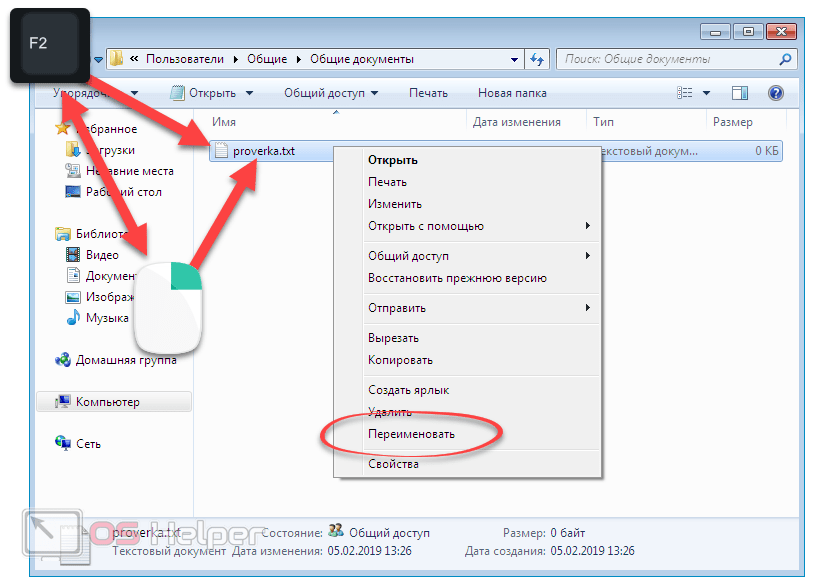The width and height of the screenshot is (826, 582).
Task: Click Дата создания value in details pane
Action: [592, 551]
